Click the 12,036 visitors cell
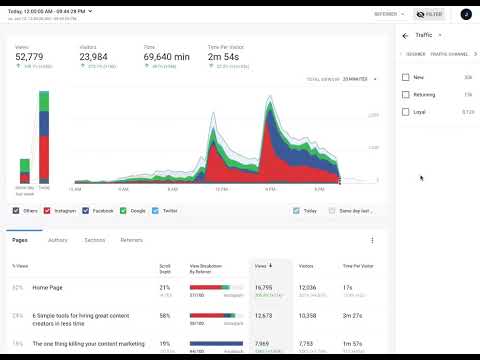Viewport: 480px width, 360px height. coord(307,287)
